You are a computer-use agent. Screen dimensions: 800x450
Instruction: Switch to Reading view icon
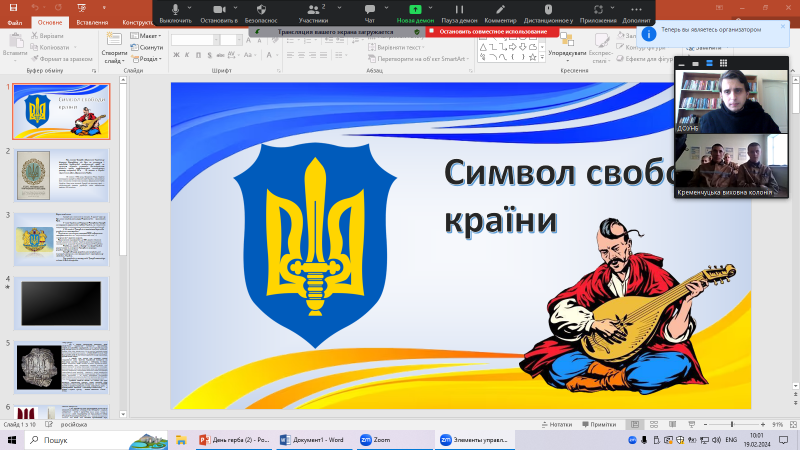tap(672, 424)
